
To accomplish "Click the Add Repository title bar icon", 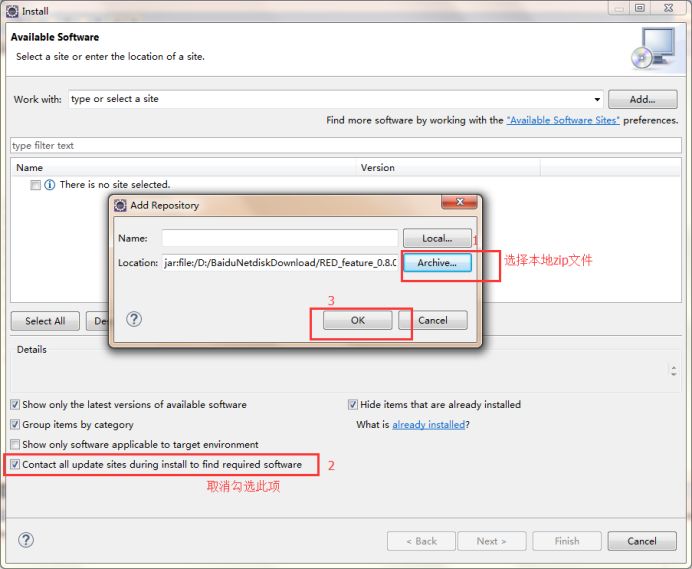I will tap(120, 205).
